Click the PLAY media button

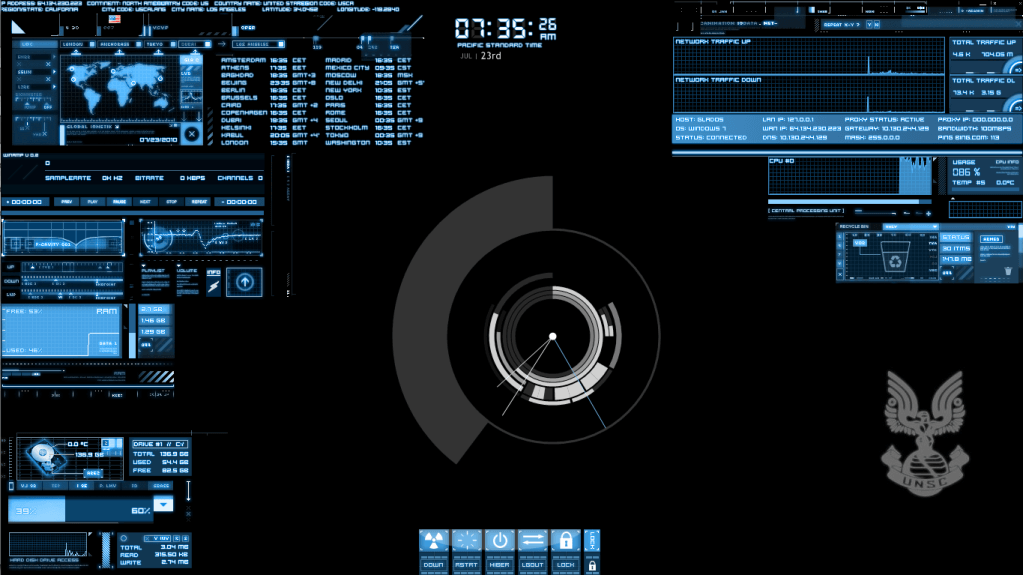click(x=93, y=202)
